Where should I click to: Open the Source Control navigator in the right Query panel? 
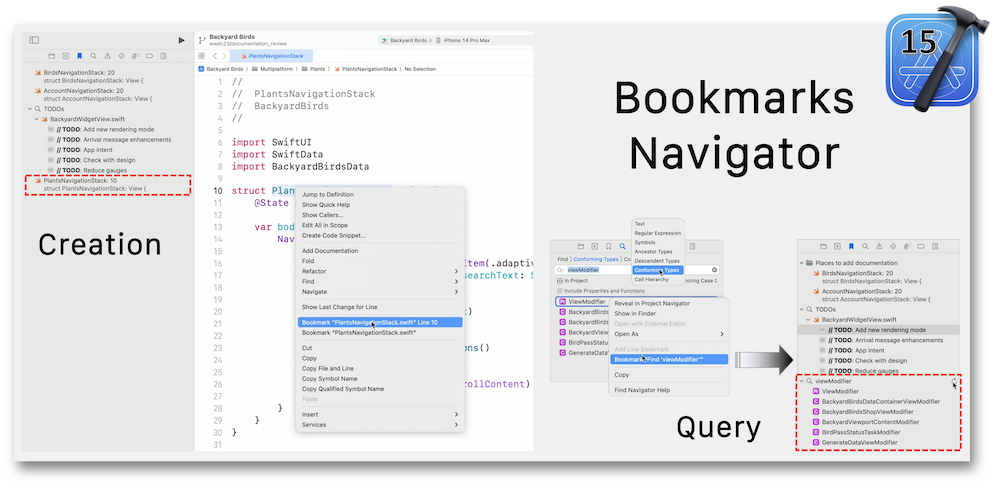(837, 246)
